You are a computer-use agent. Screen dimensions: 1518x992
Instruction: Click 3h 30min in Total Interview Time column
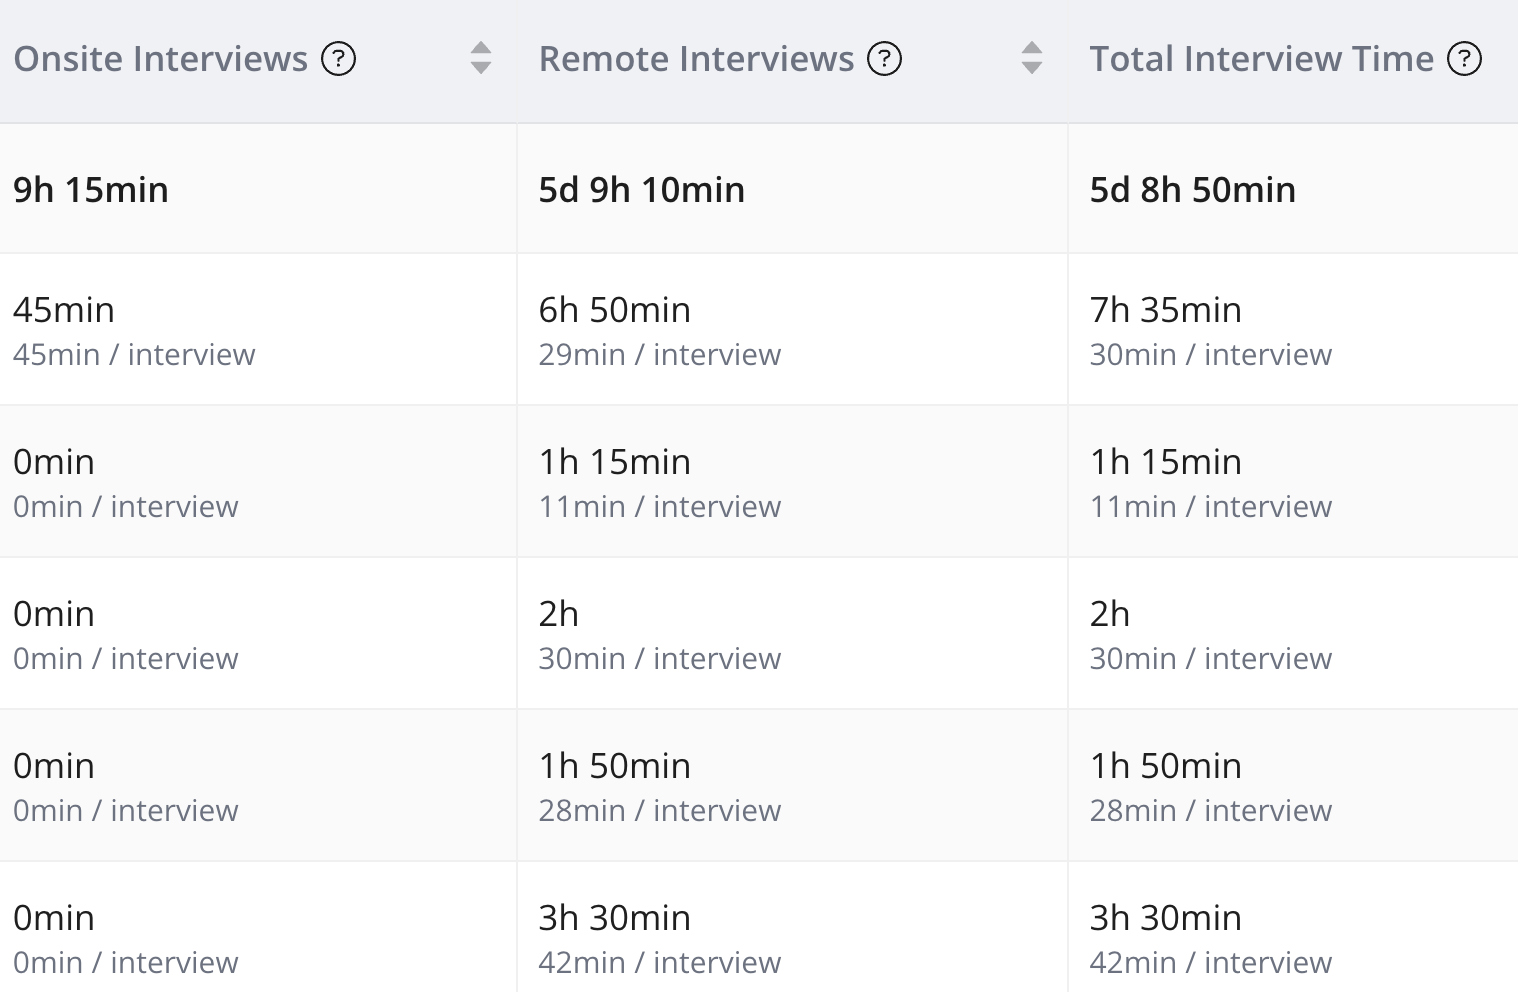pos(1165,918)
